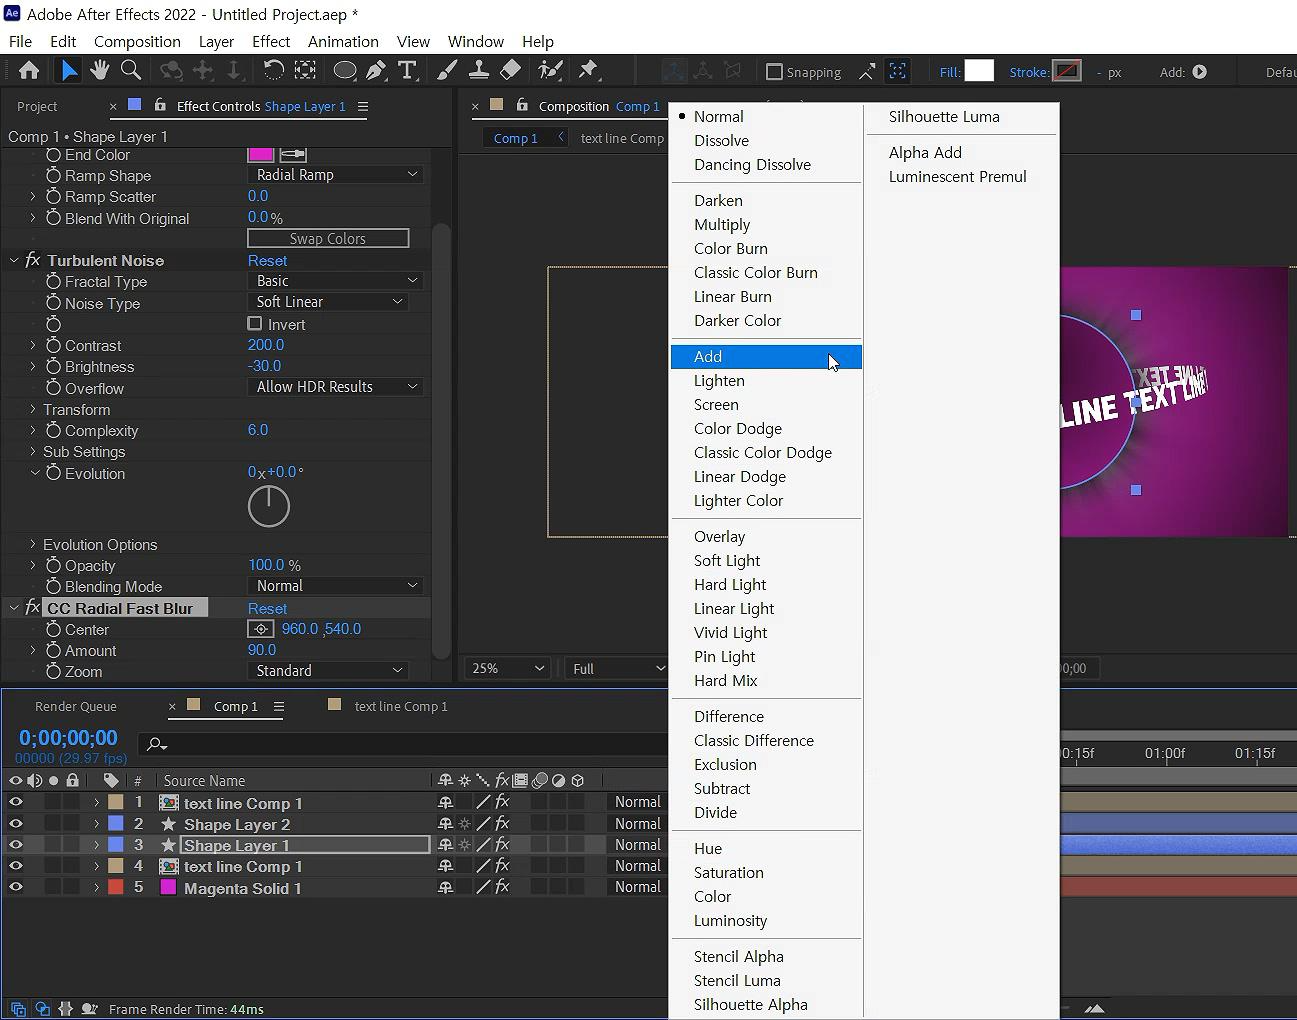Image resolution: width=1297 pixels, height=1020 pixels.
Task: Open the Fractal Type dropdown
Action: tap(335, 281)
